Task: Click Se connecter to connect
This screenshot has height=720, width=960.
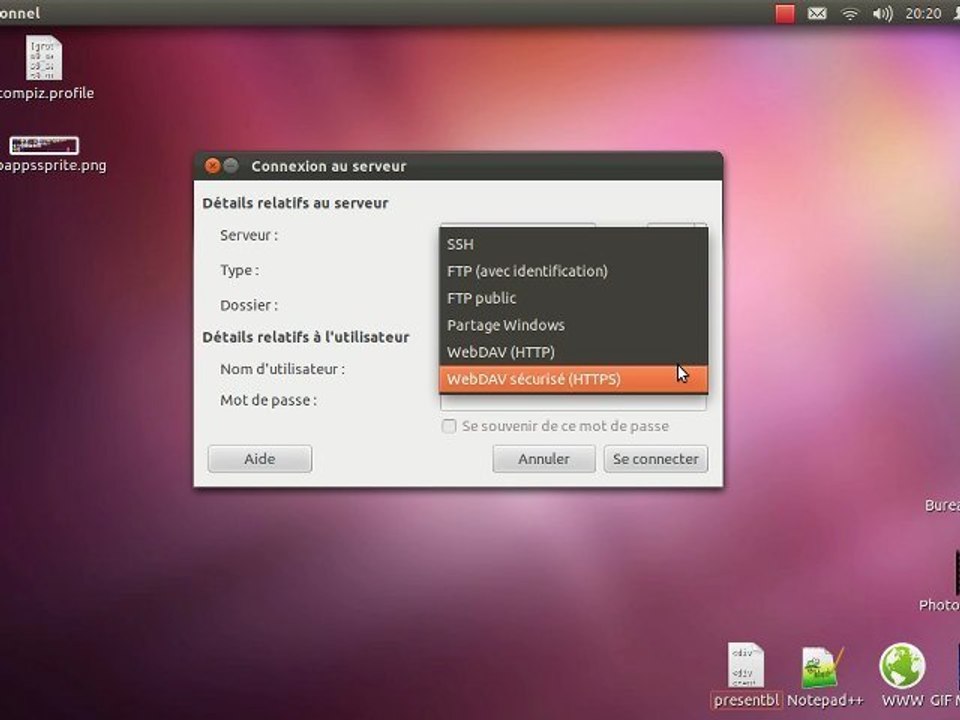Action: [x=656, y=459]
